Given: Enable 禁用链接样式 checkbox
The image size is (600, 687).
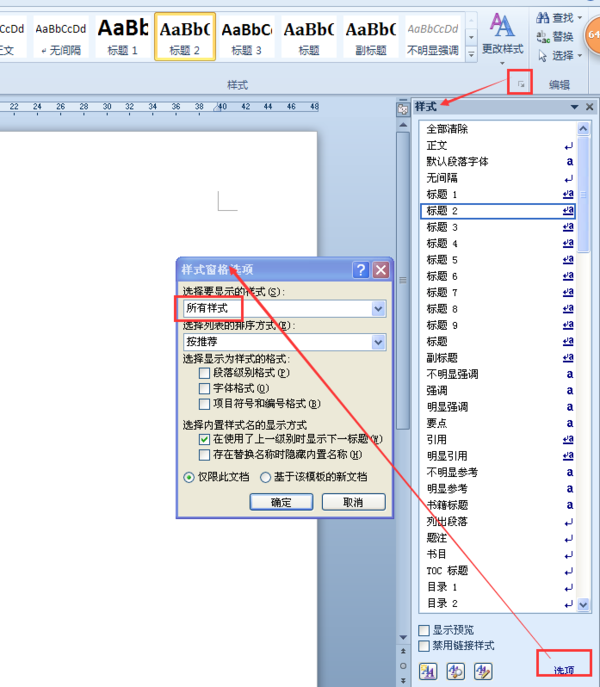Looking at the screenshot, I should tap(424, 646).
